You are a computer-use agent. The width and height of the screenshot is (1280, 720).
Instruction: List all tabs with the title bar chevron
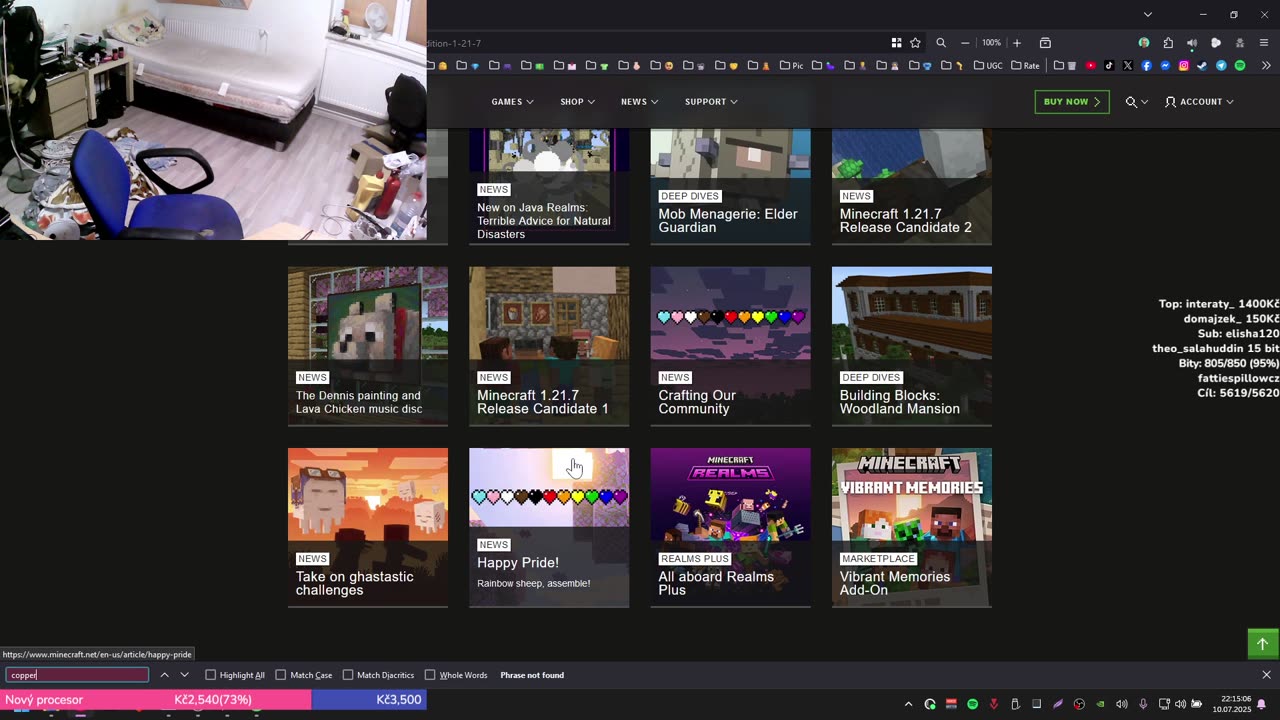tap(1148, 14)
